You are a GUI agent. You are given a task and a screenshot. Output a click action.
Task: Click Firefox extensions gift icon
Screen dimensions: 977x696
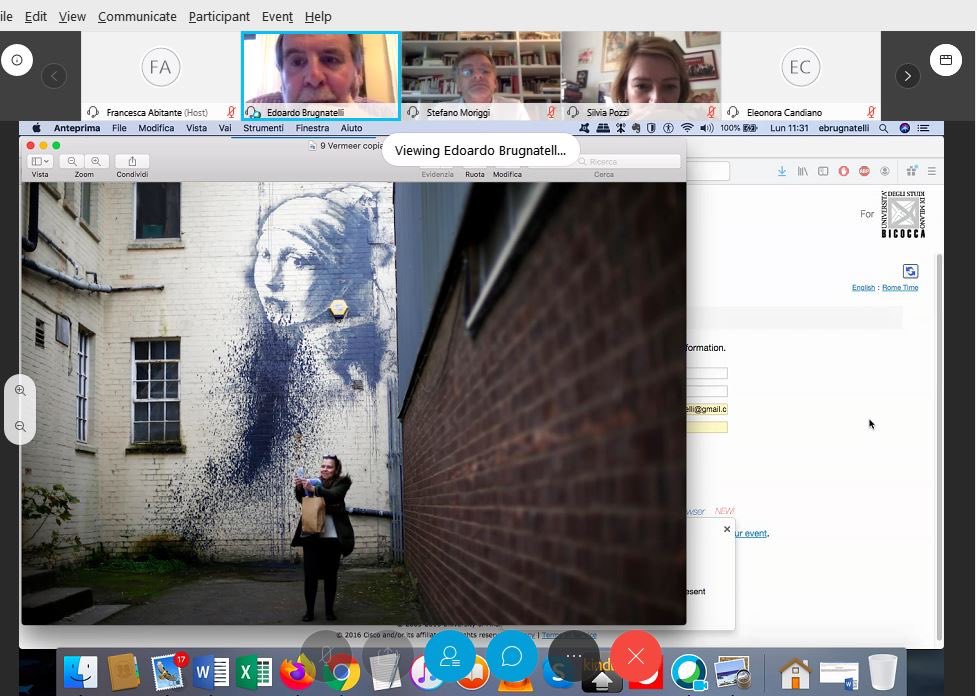click(912, 171)
